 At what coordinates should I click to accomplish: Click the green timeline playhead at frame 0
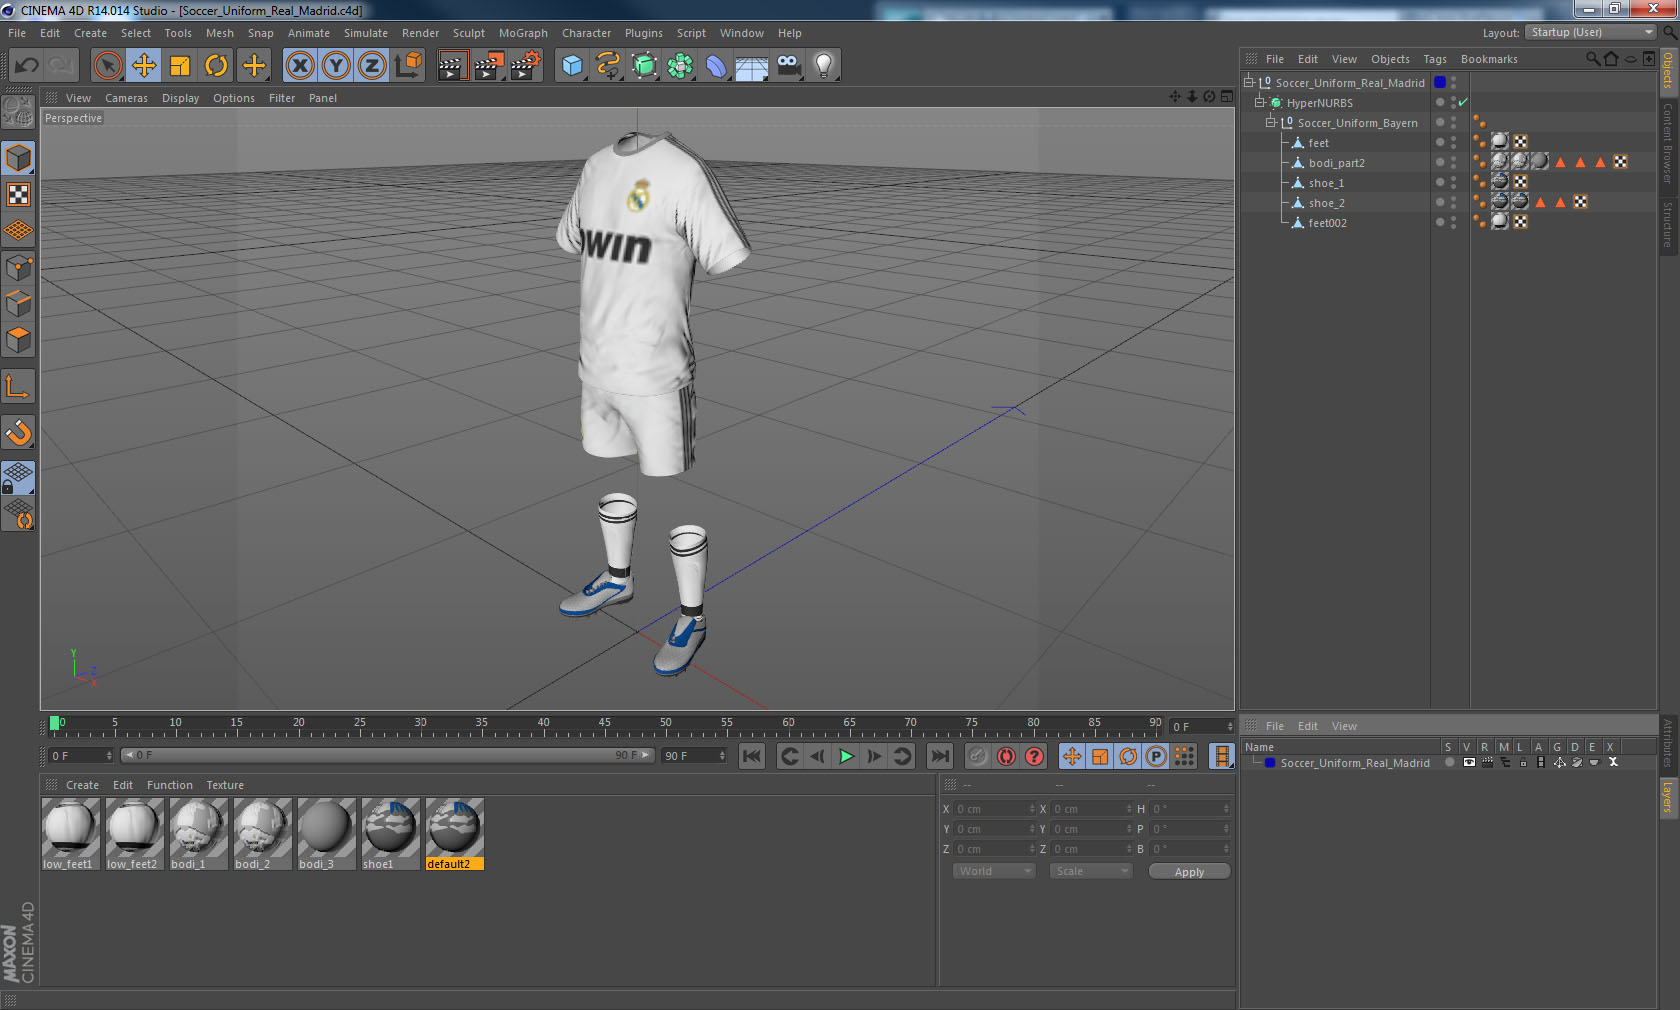click(55, 723)
